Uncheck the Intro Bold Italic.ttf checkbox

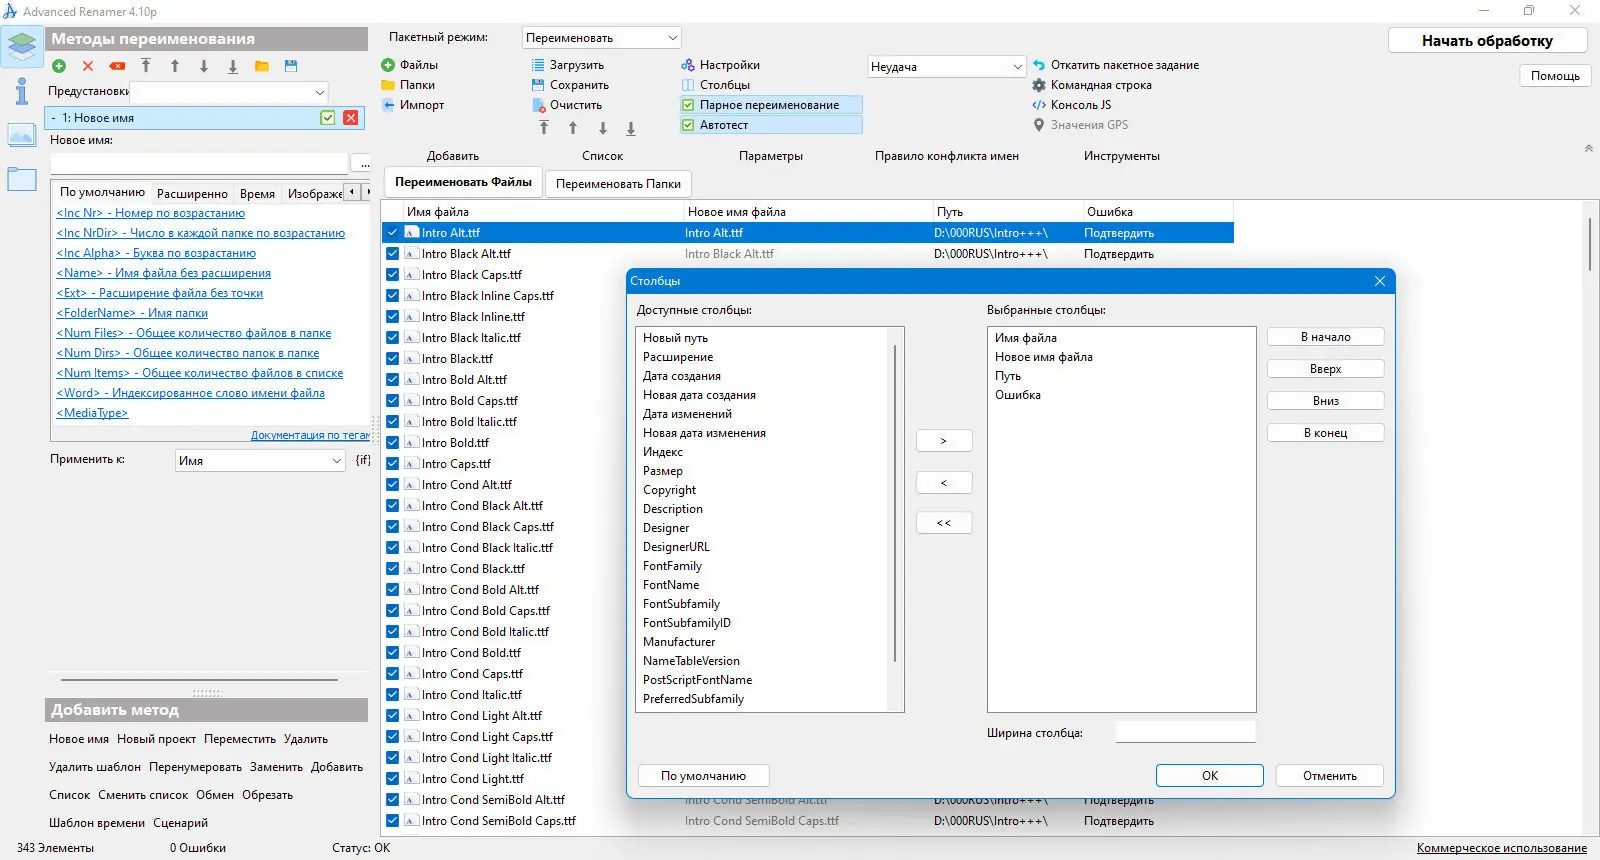(x=392, y=421)
